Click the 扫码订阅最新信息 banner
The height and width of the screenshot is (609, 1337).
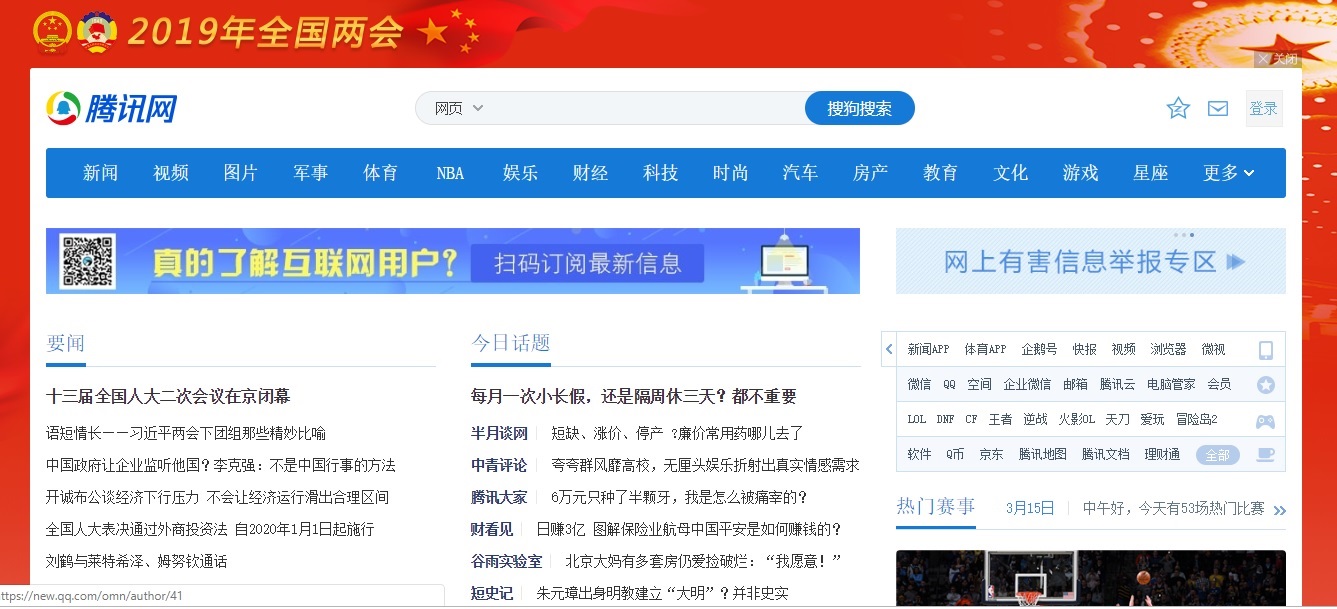coord(453,261)
